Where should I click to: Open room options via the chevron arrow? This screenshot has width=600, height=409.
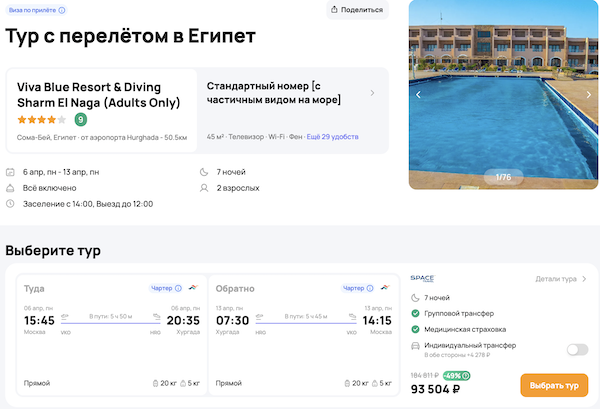coord(372,93)
